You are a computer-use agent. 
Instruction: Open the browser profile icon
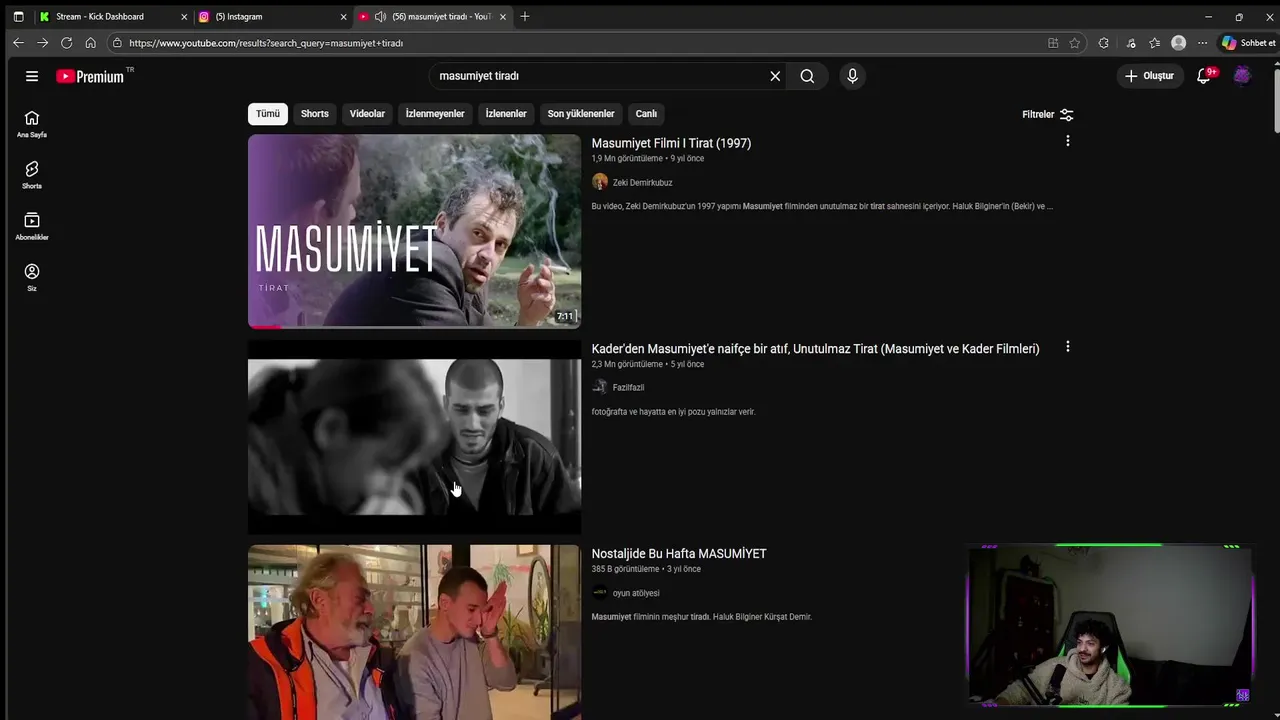1178,43
